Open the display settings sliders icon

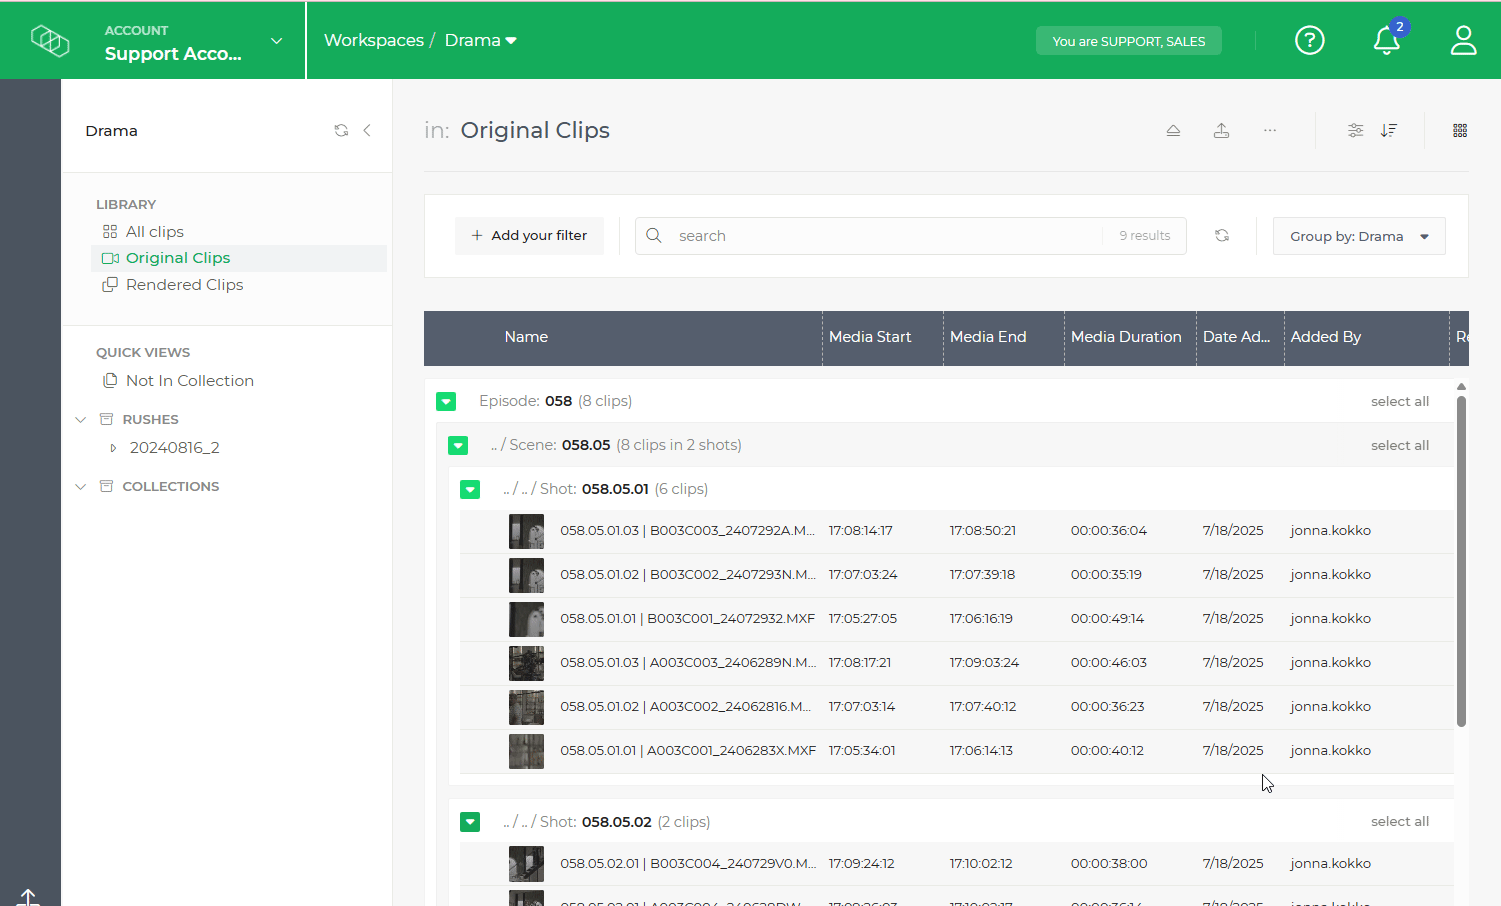tap(1355, 130)
